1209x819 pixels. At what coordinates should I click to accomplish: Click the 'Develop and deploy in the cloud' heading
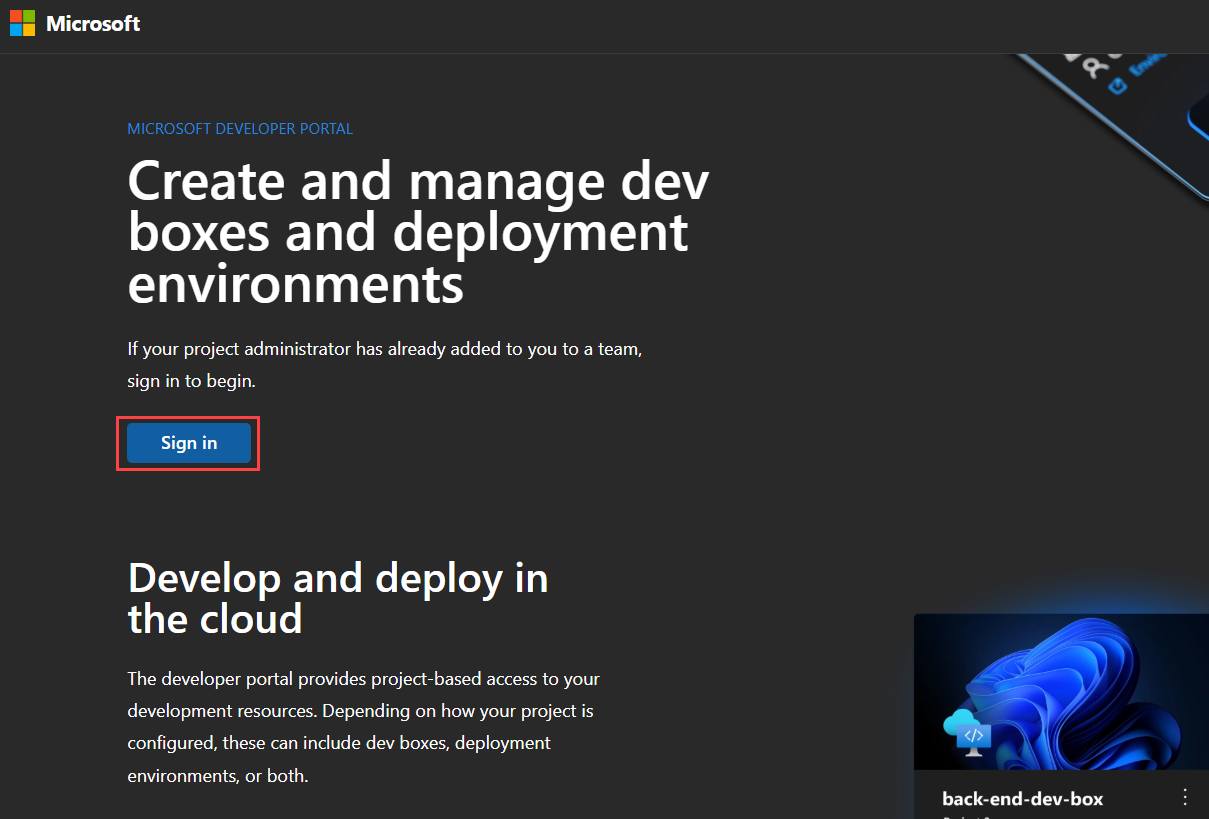pos(338,598)
